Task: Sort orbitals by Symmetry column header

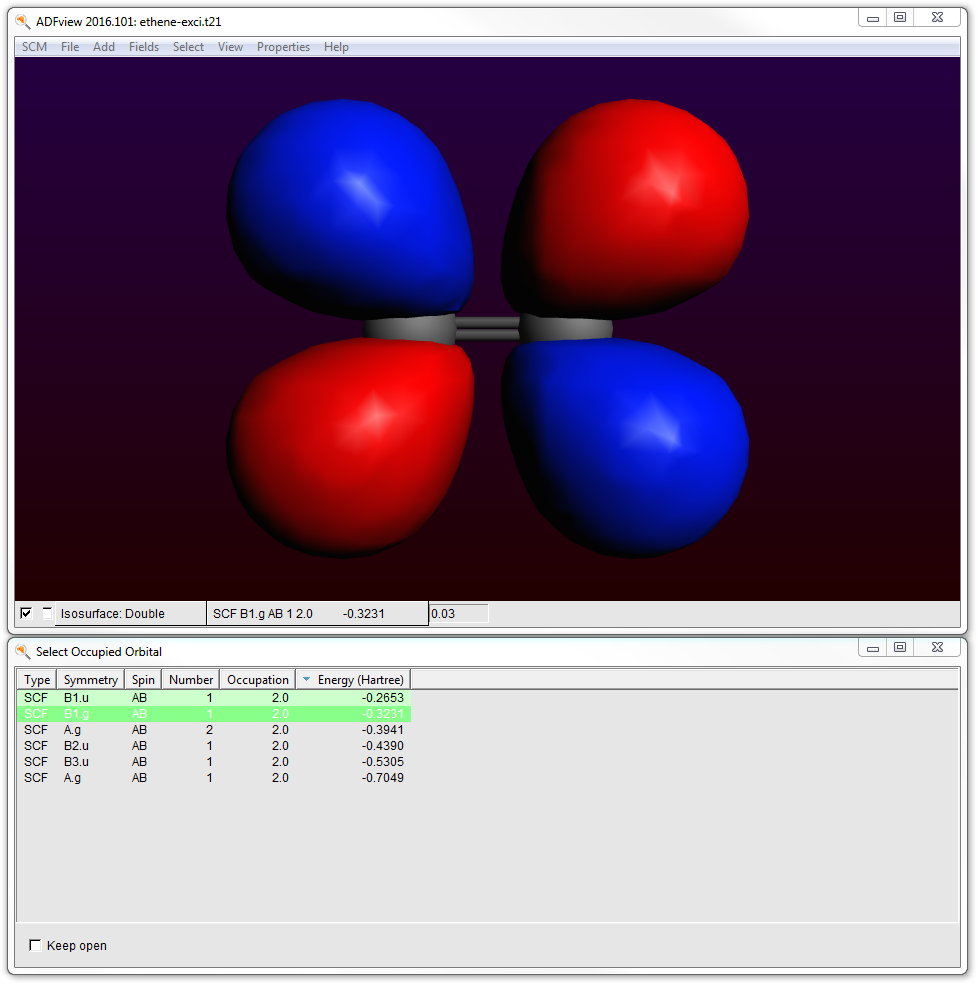Action: pos(90,680)
